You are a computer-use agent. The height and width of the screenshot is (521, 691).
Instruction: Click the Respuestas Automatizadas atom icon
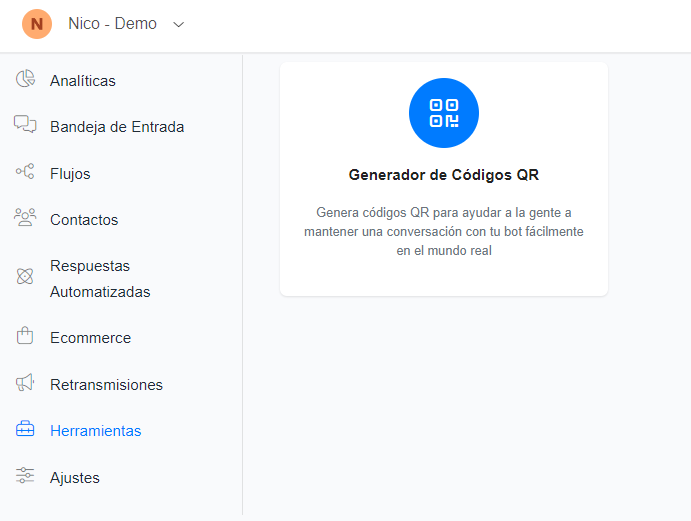click(25, 276)
